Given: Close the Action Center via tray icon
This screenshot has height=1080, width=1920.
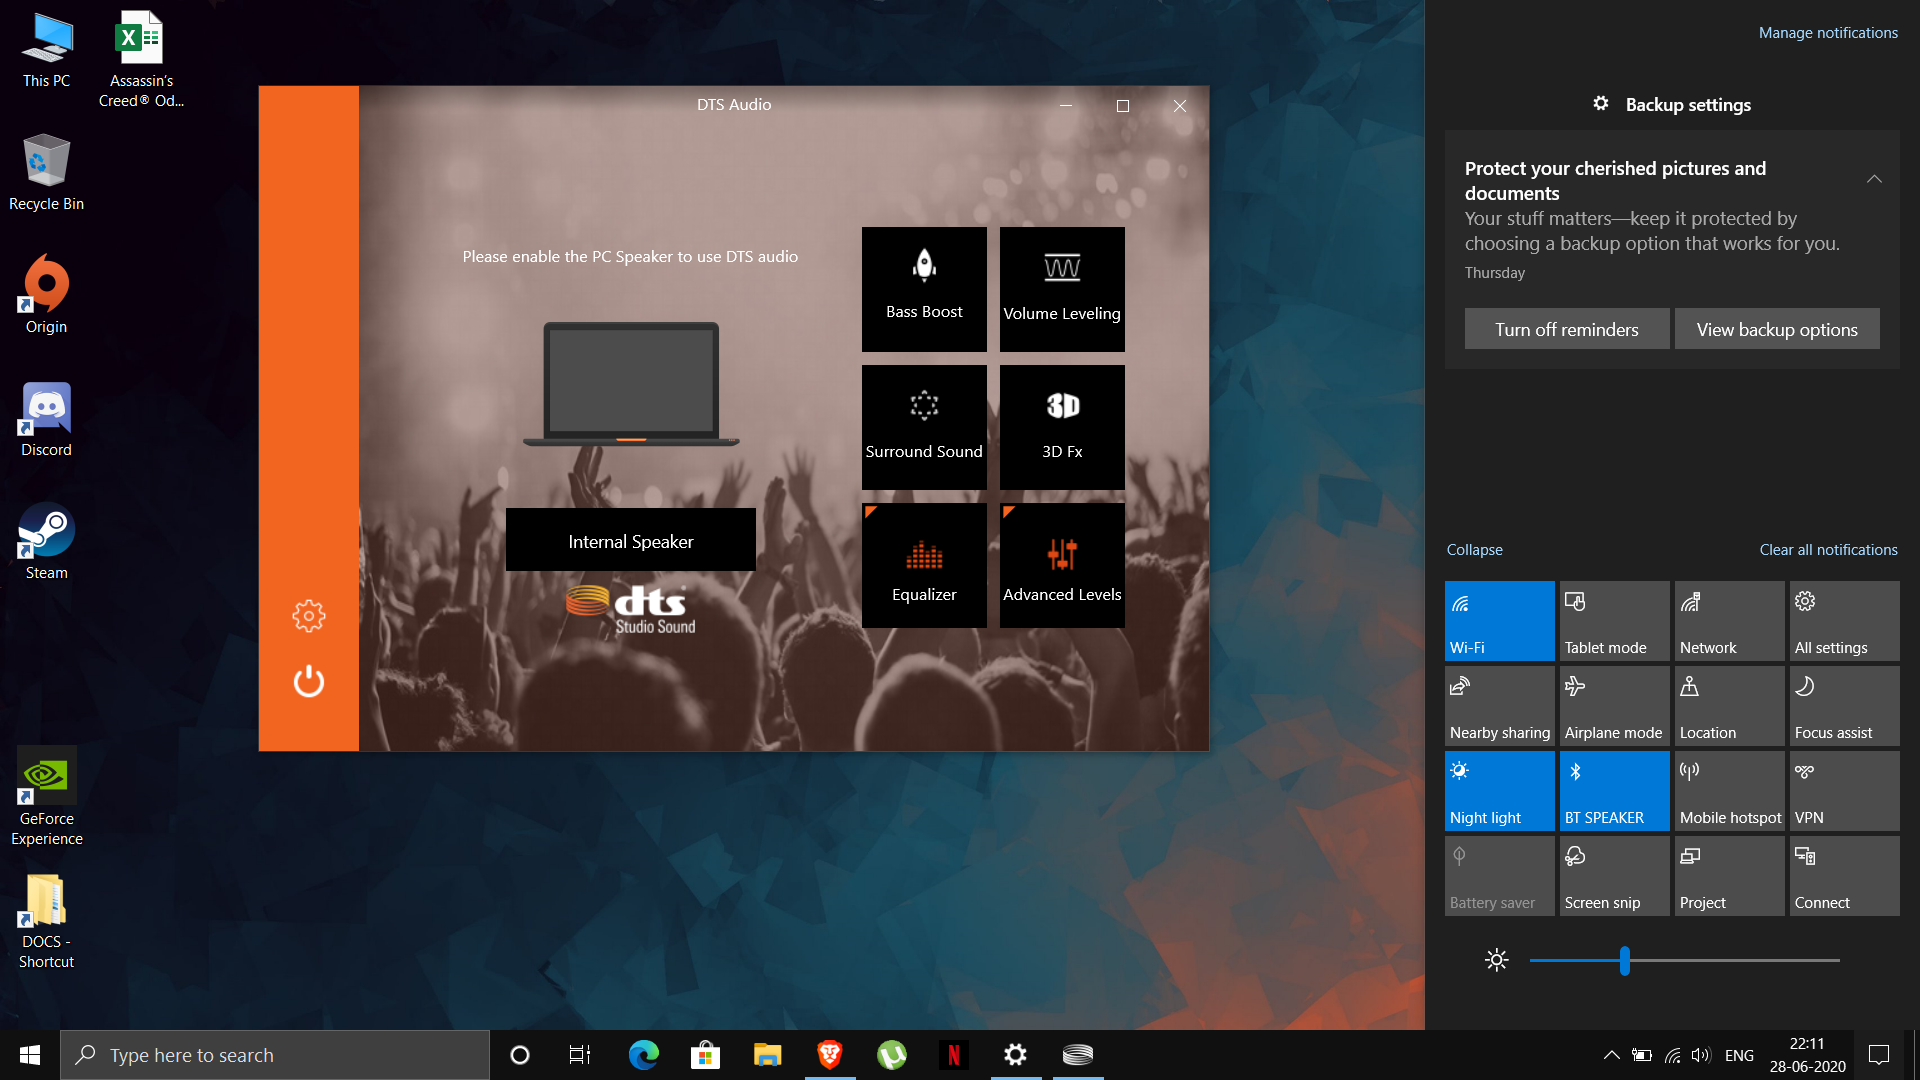Looking at the screenshot, I should (x=1879, y=1055).
